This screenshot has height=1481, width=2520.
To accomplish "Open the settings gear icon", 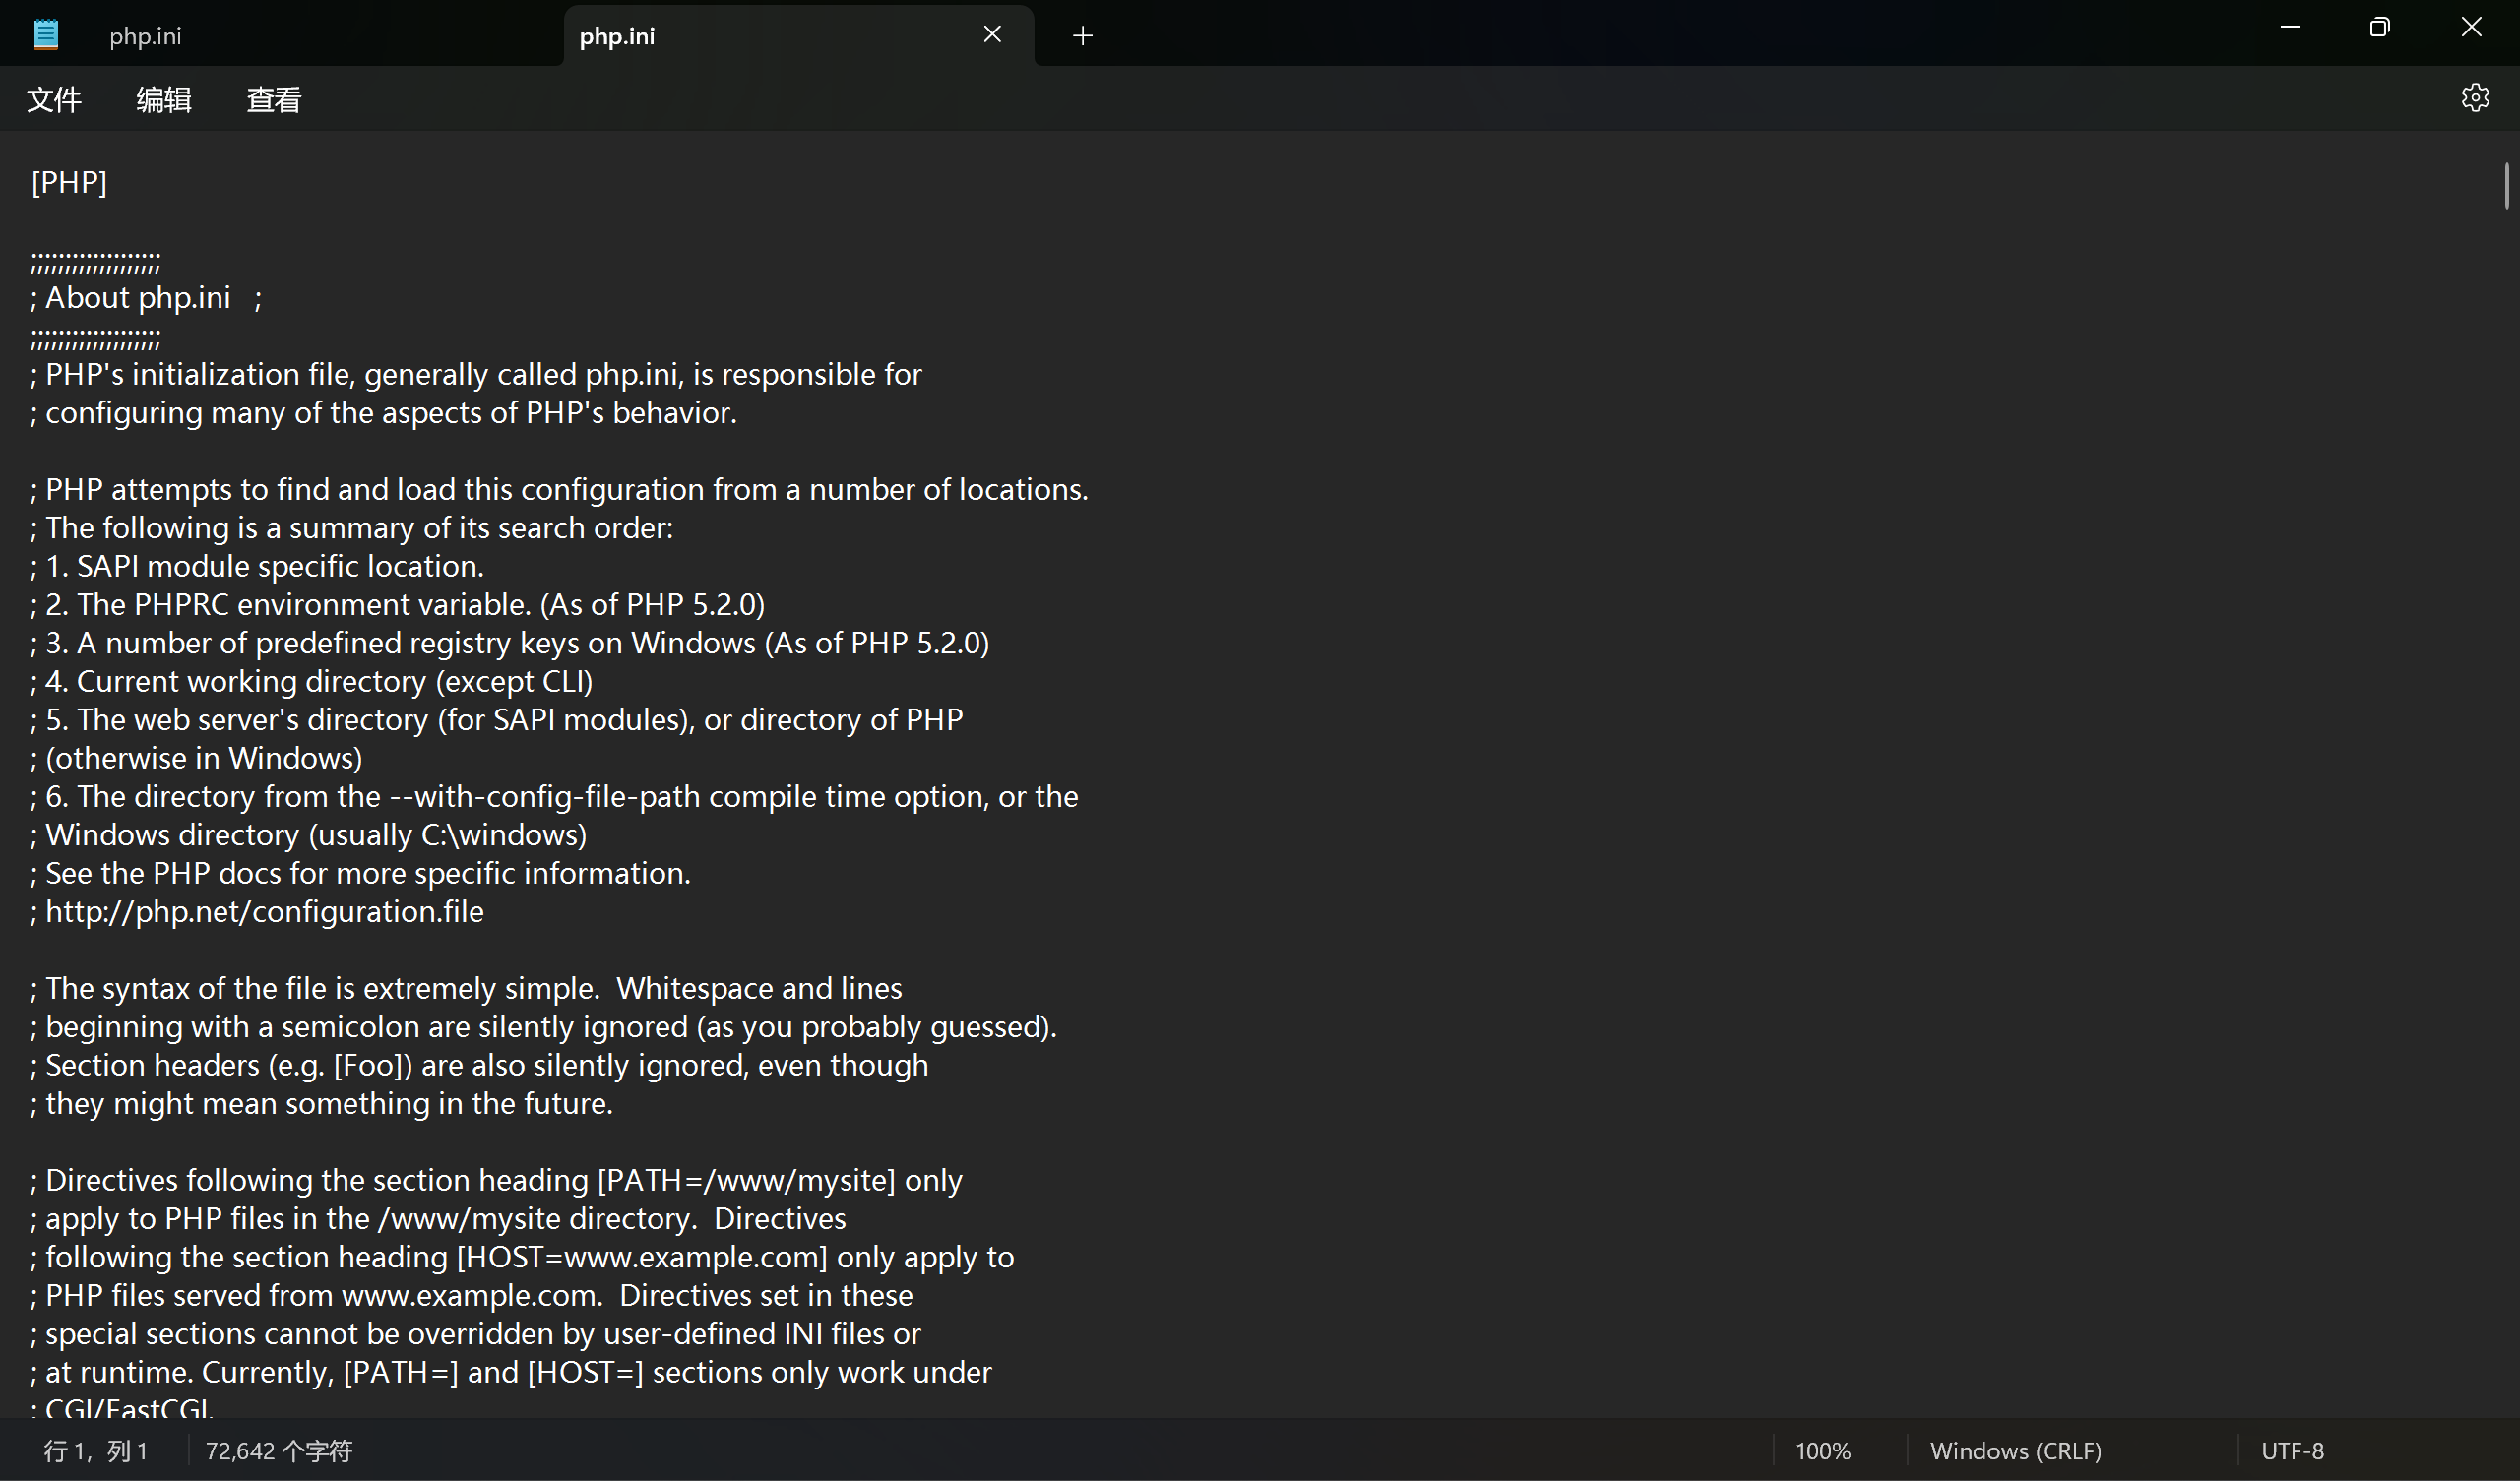I will 2474,98.
